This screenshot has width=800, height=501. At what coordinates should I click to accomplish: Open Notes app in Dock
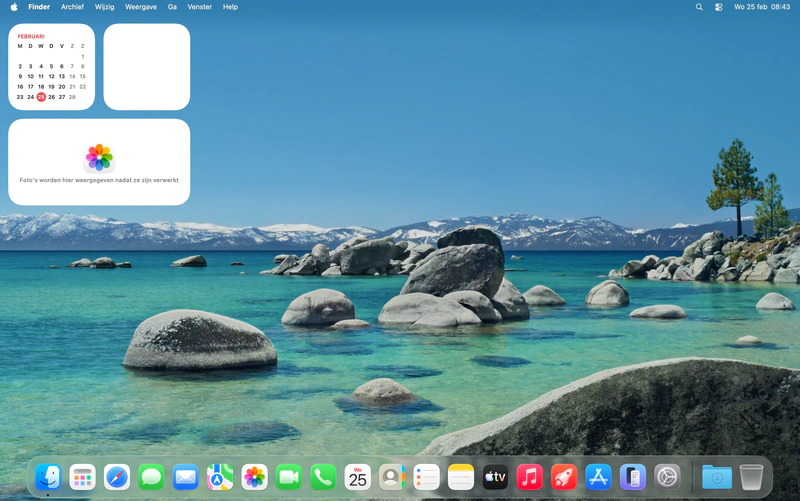[461, 478]
